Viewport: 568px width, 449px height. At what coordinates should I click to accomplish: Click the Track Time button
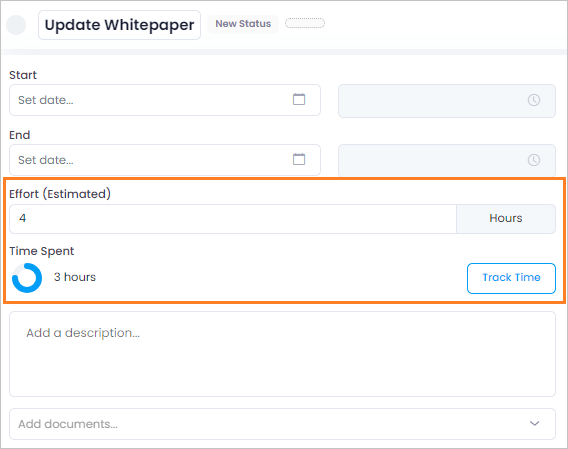click(x=511, y=278)
